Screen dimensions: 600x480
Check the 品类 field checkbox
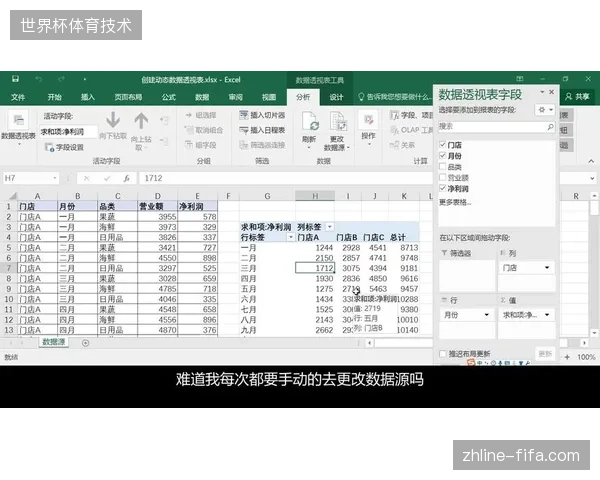coord(443,167)
